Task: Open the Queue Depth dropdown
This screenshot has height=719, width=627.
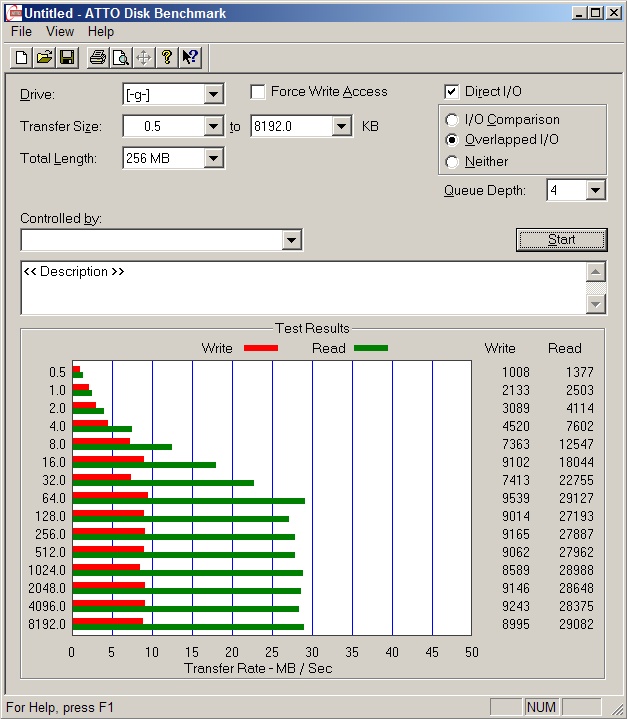Action: [x=596, y=190]
